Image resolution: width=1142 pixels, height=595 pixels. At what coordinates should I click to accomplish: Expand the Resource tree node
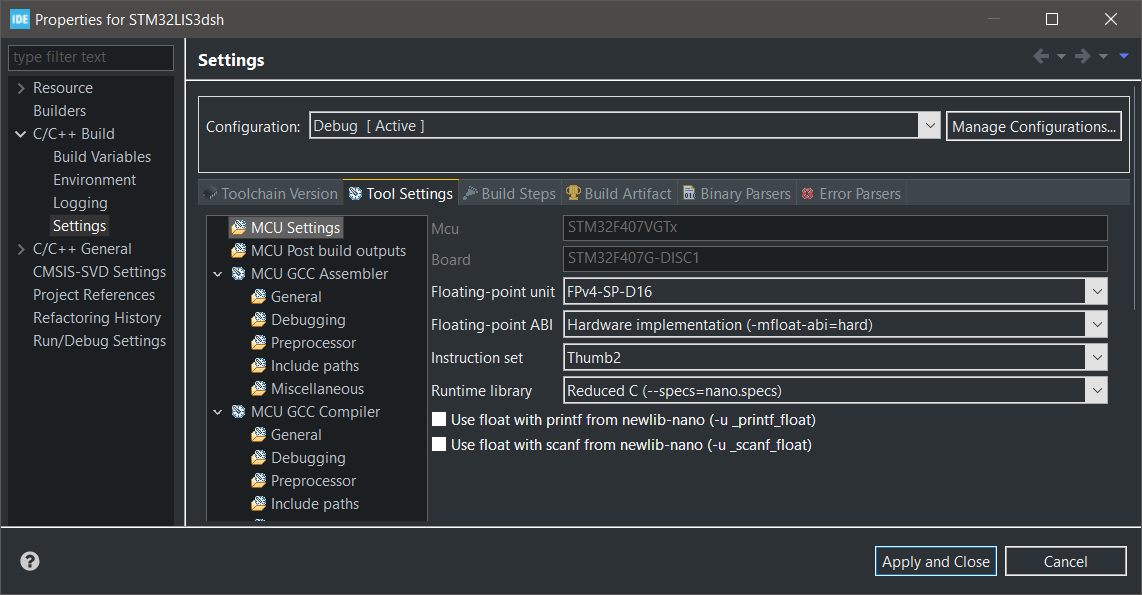[x=21, y=88]
